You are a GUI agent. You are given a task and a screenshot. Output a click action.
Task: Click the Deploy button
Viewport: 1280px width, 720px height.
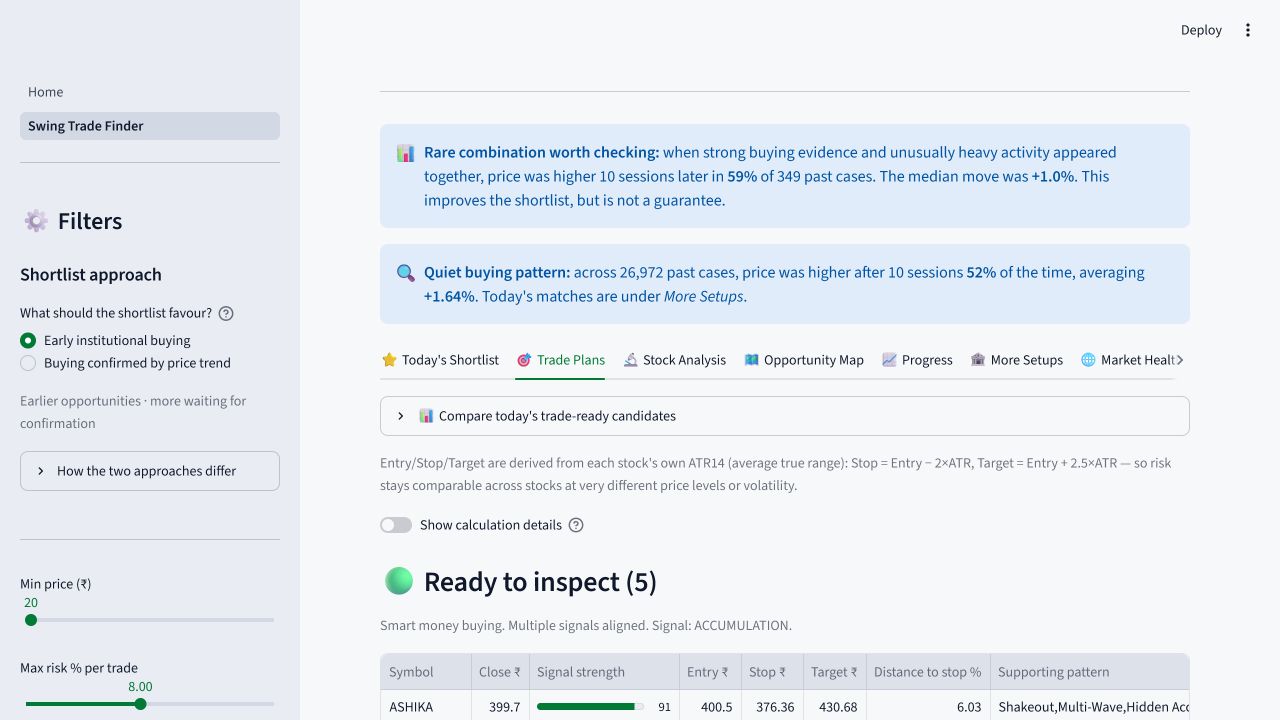click(1201, 30)
